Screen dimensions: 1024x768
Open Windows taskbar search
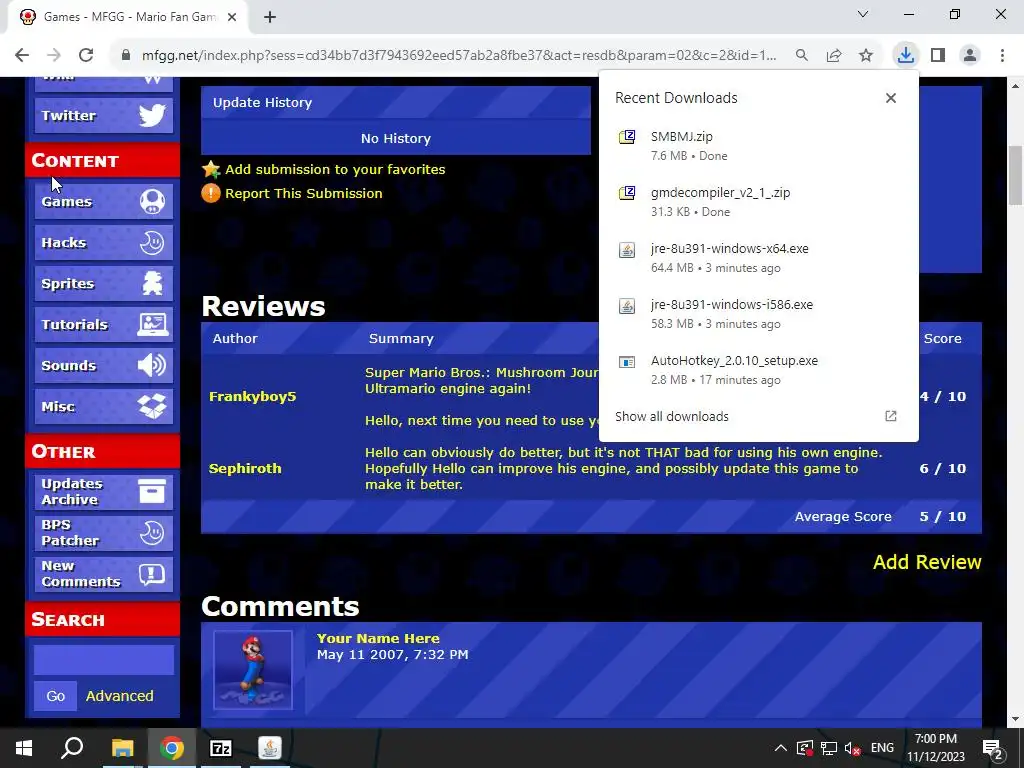72,748
